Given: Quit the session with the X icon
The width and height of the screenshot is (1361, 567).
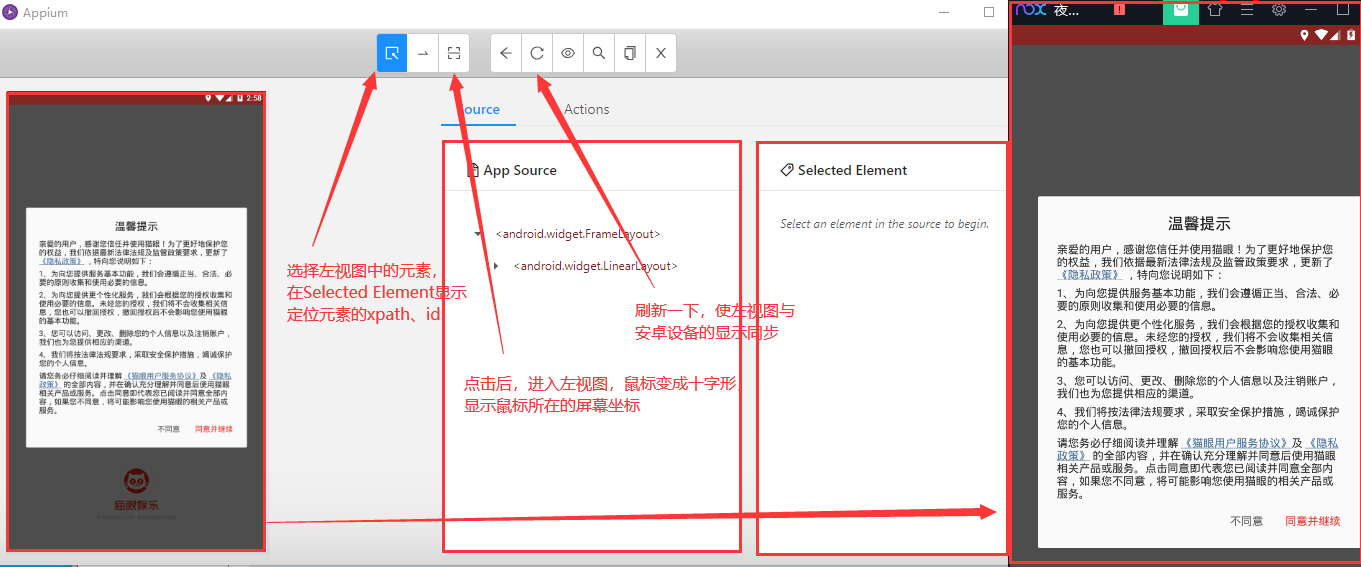Looking at the screenshot, I should [x=661, y=53].
